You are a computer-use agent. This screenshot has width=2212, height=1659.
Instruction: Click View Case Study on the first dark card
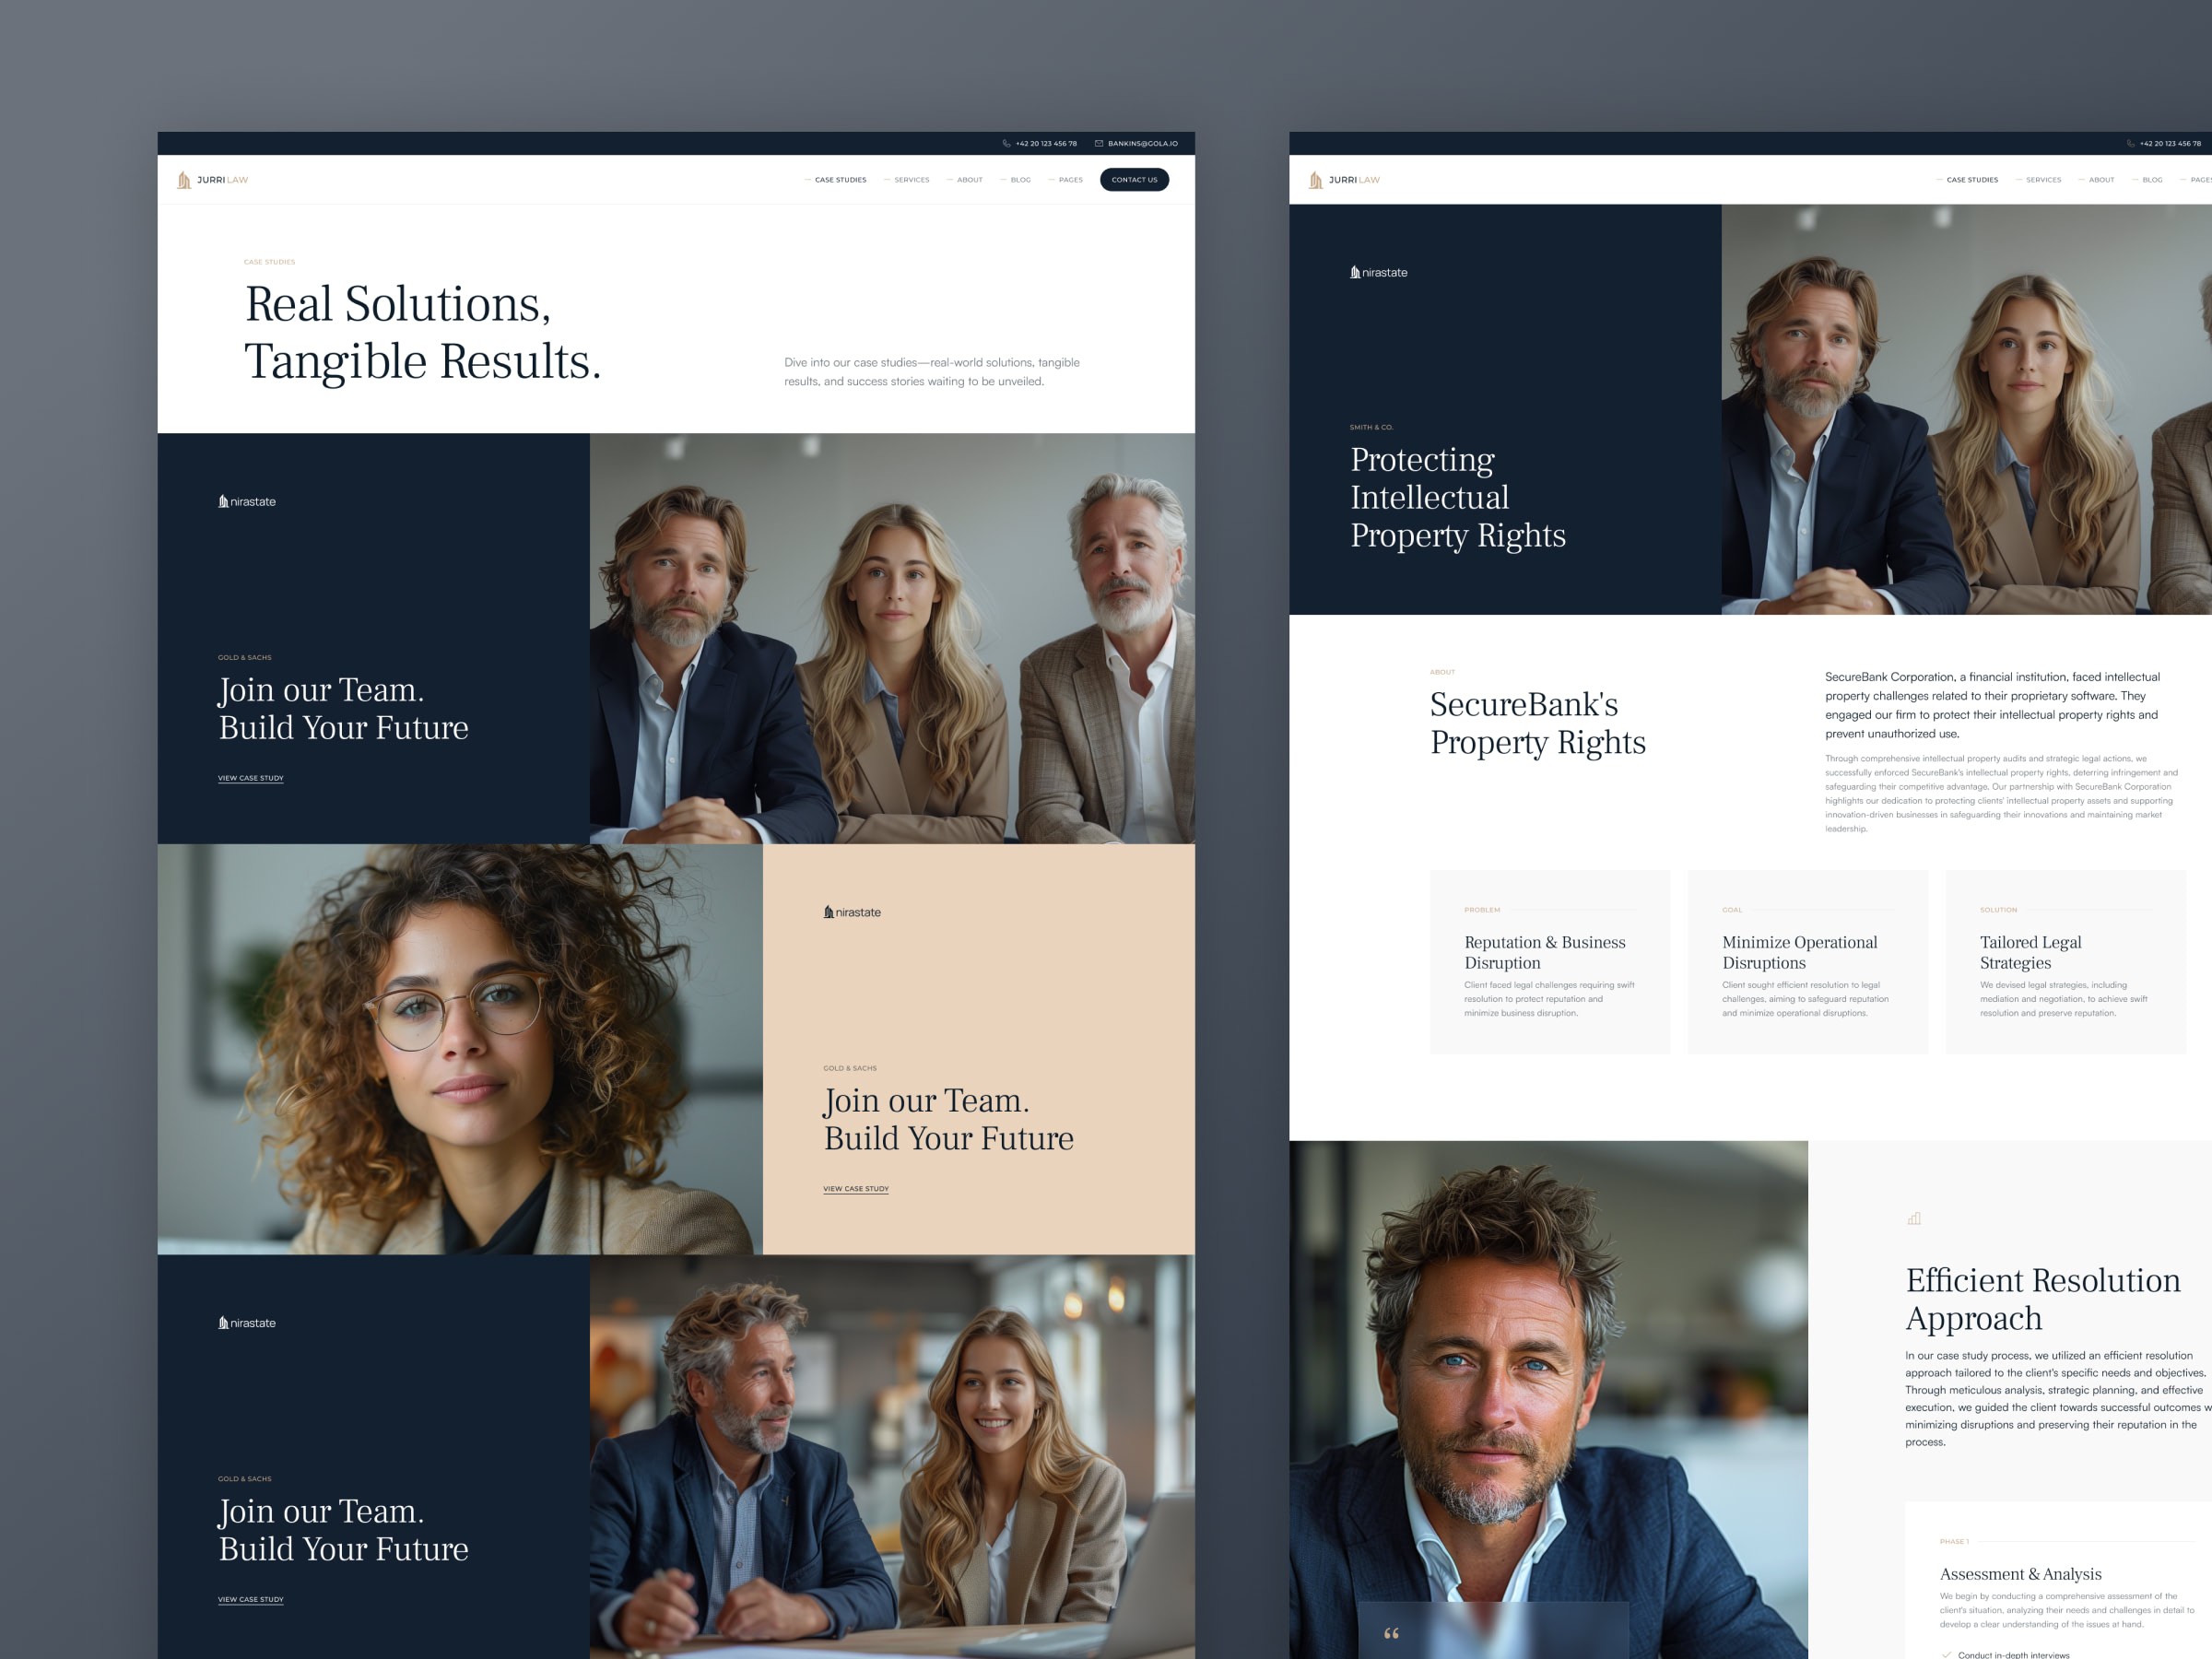tap(250, 778)
